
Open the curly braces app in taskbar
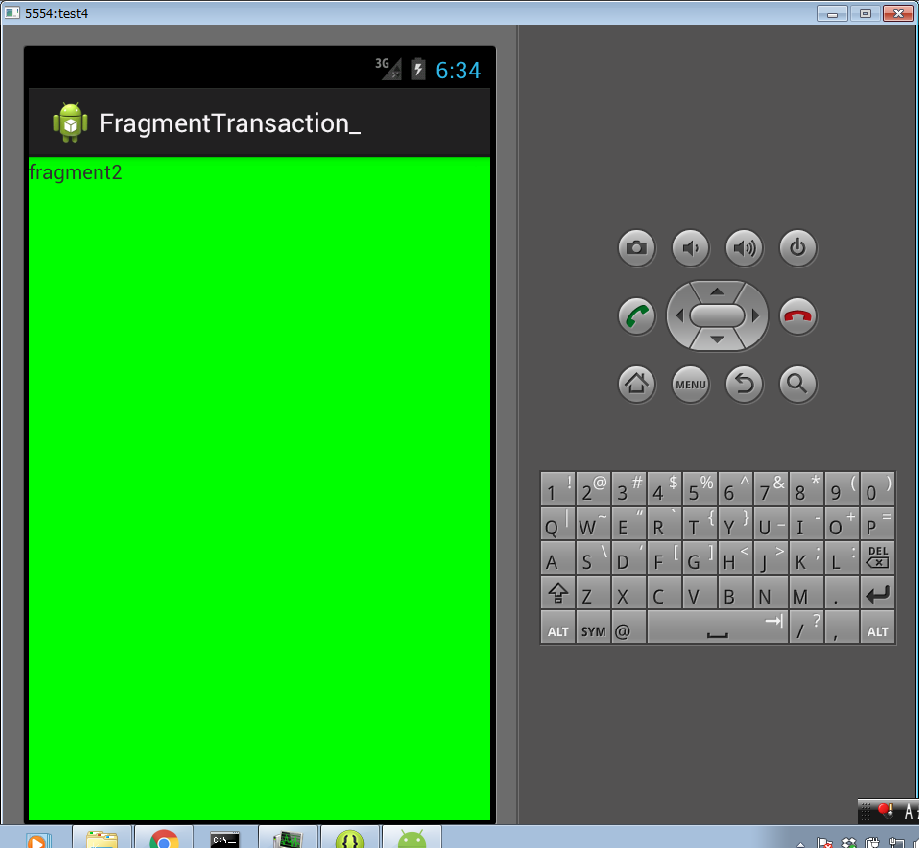[349, 838]
